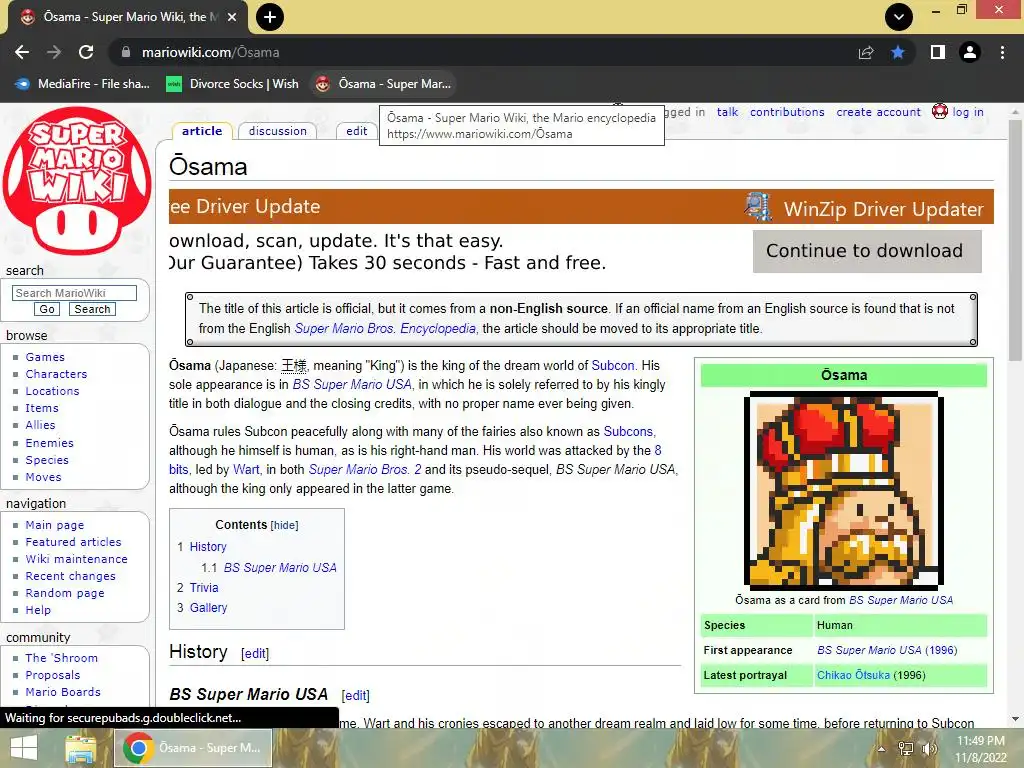
Task: Open the edit tab
Action: click(357, 131)
